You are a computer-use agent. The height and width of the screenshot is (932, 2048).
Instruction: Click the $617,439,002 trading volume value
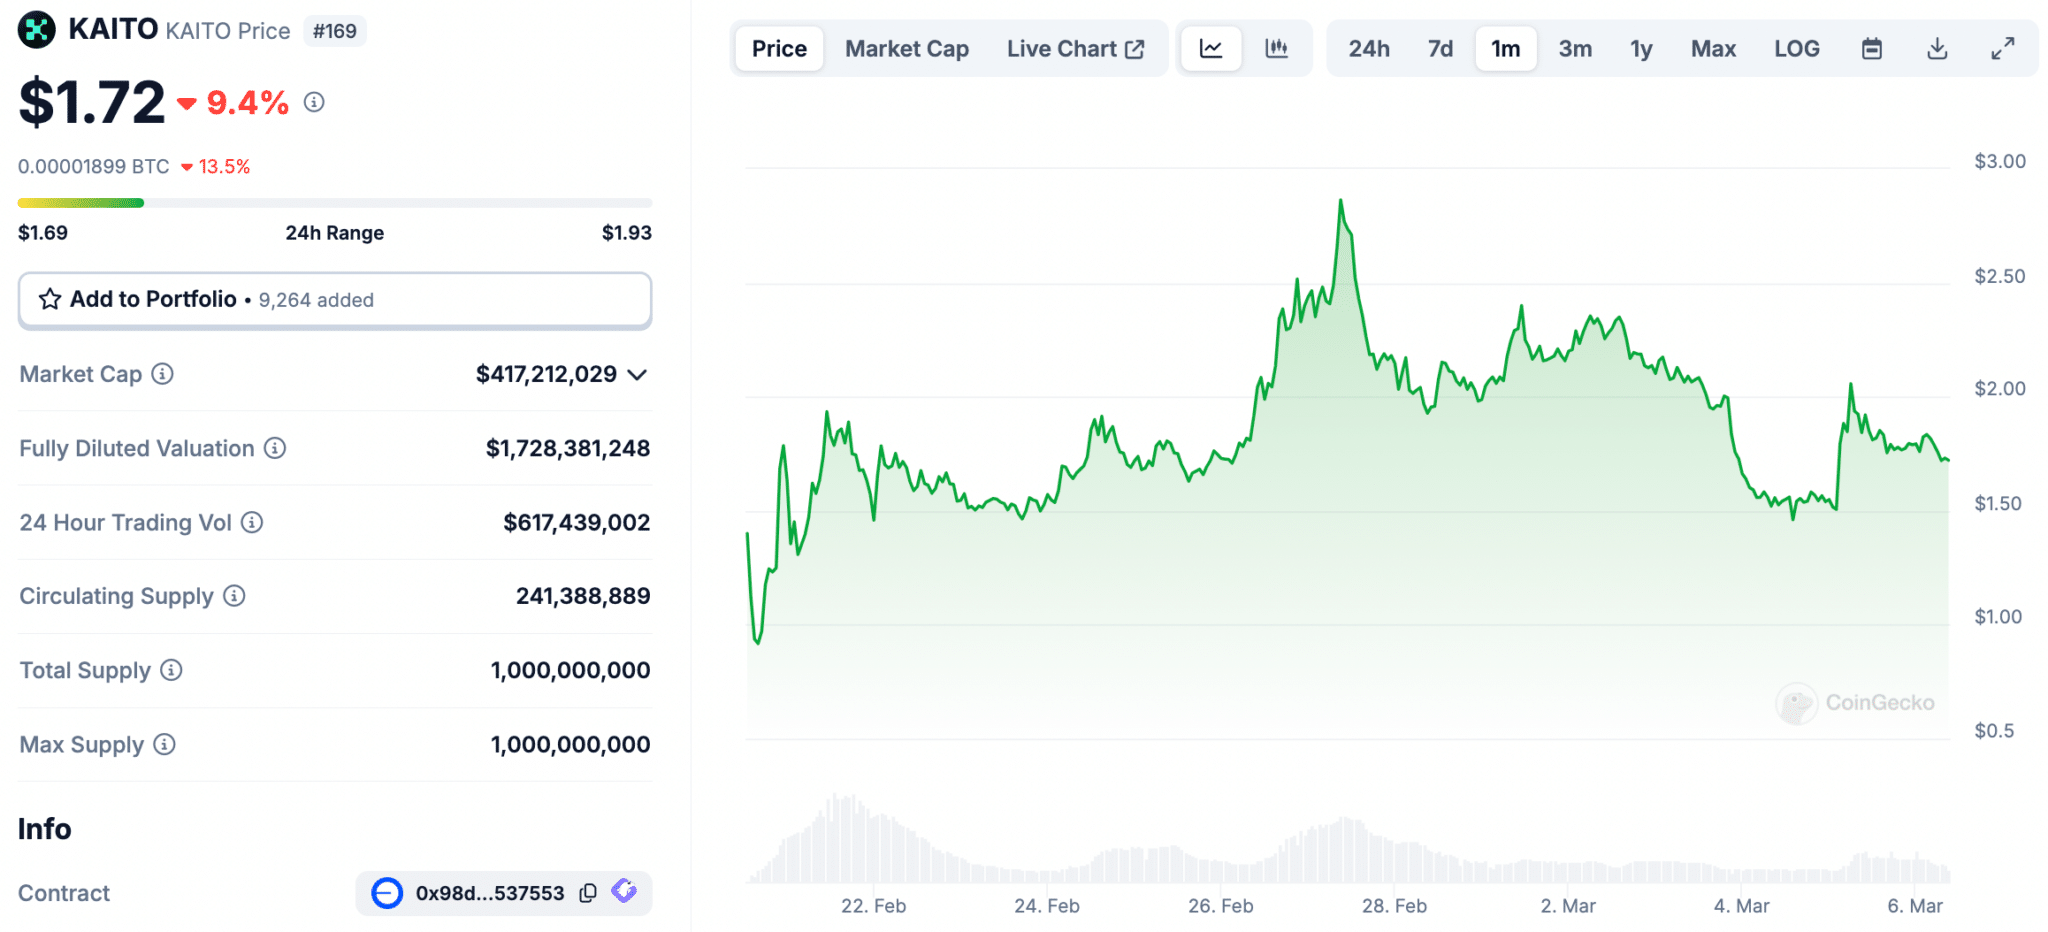tap(577, 522)
